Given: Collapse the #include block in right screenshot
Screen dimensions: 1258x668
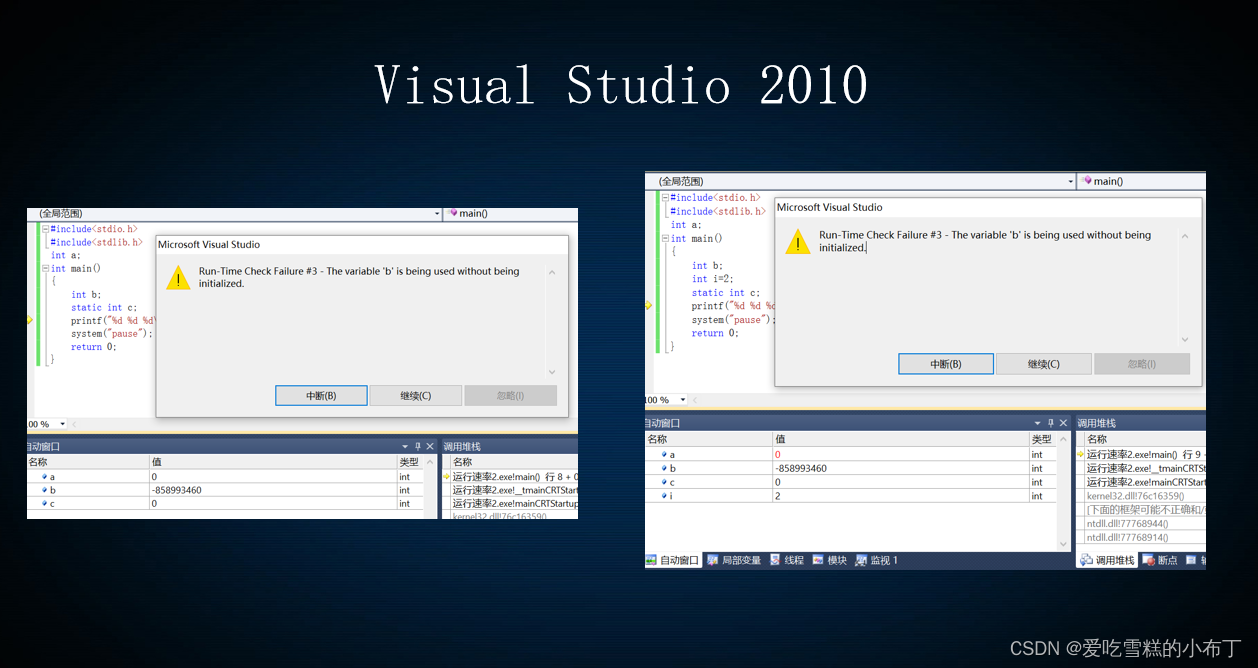Looking at the screenshot, I should pyautogui.click(x=665, y=198).
